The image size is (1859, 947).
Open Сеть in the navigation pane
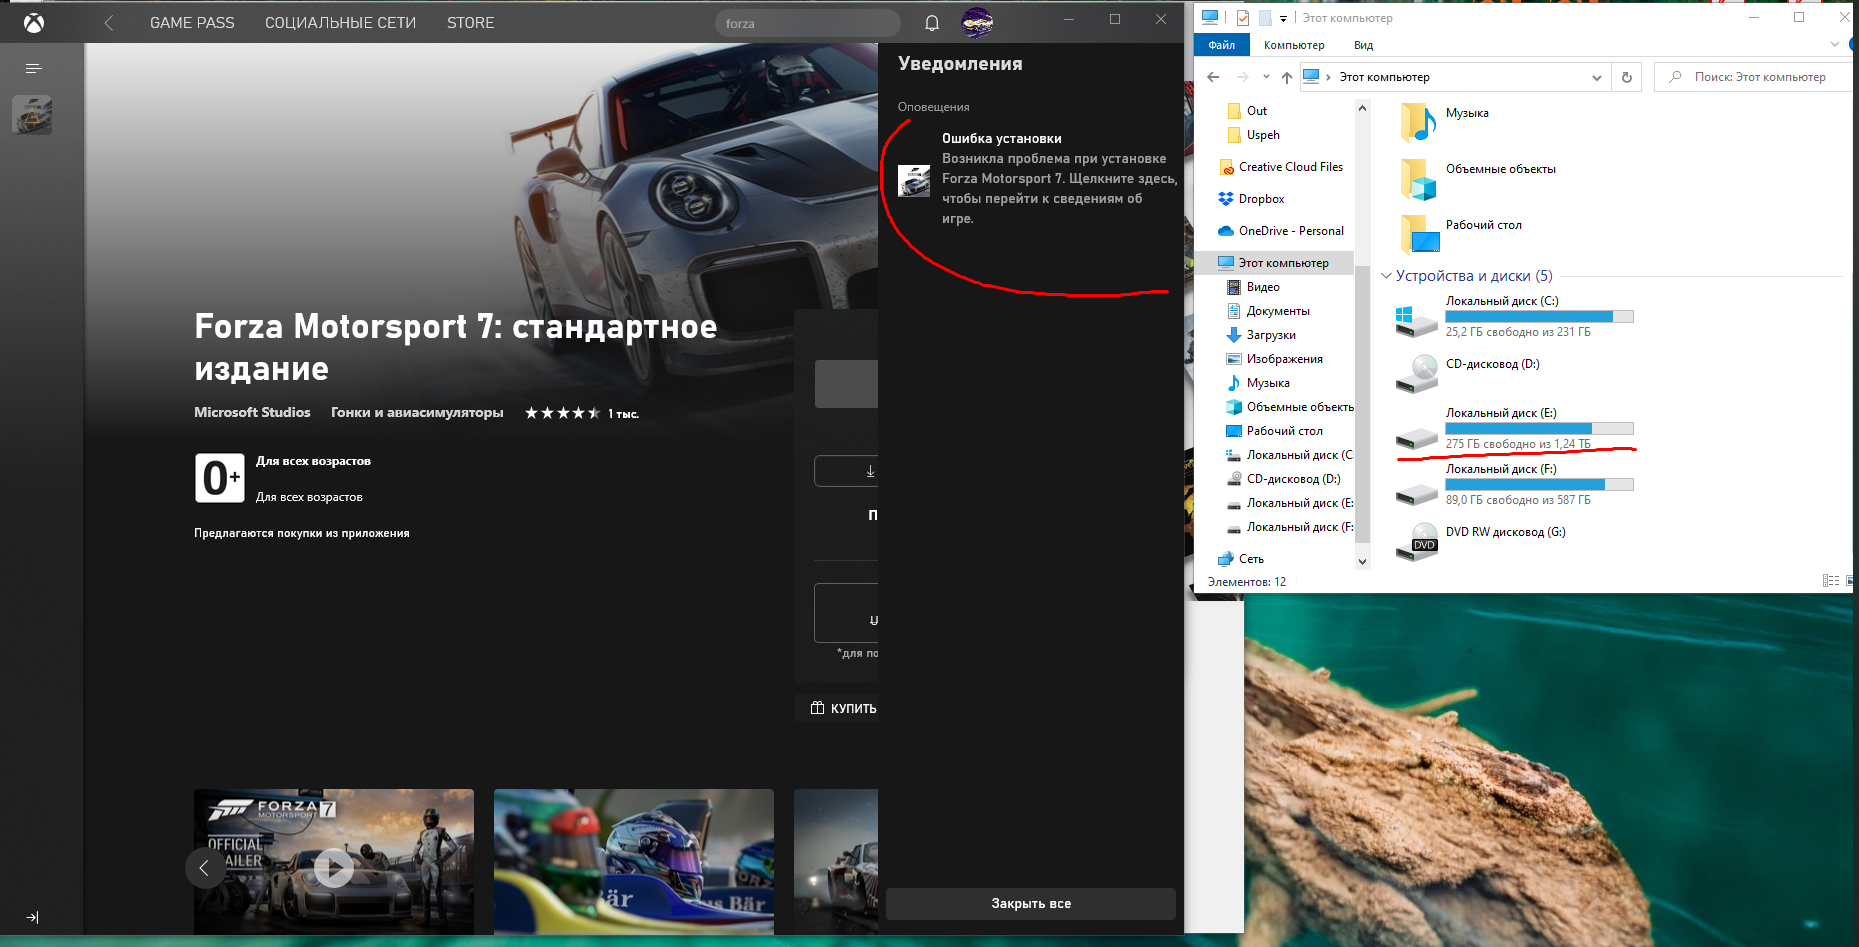1241,559
